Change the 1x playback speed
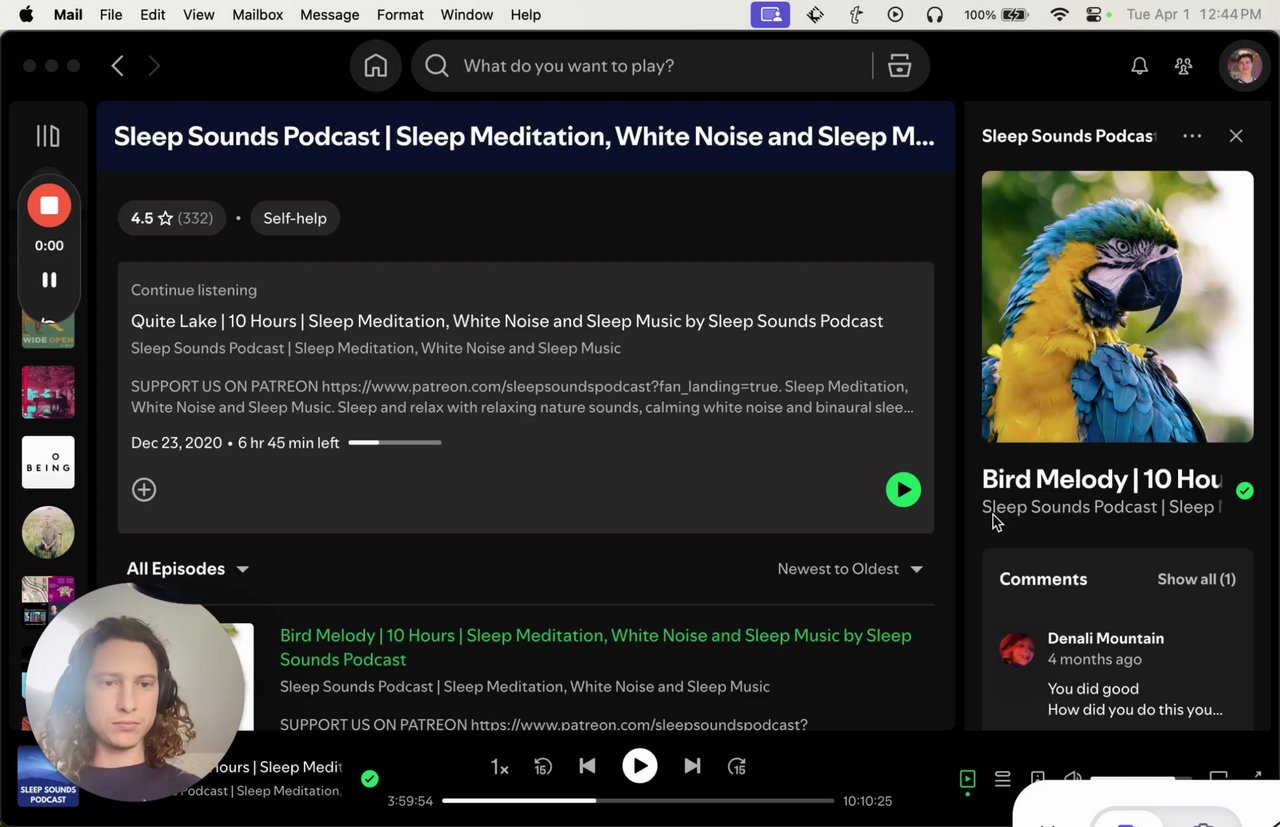The image size is (1280, 827). click(499, 767)
